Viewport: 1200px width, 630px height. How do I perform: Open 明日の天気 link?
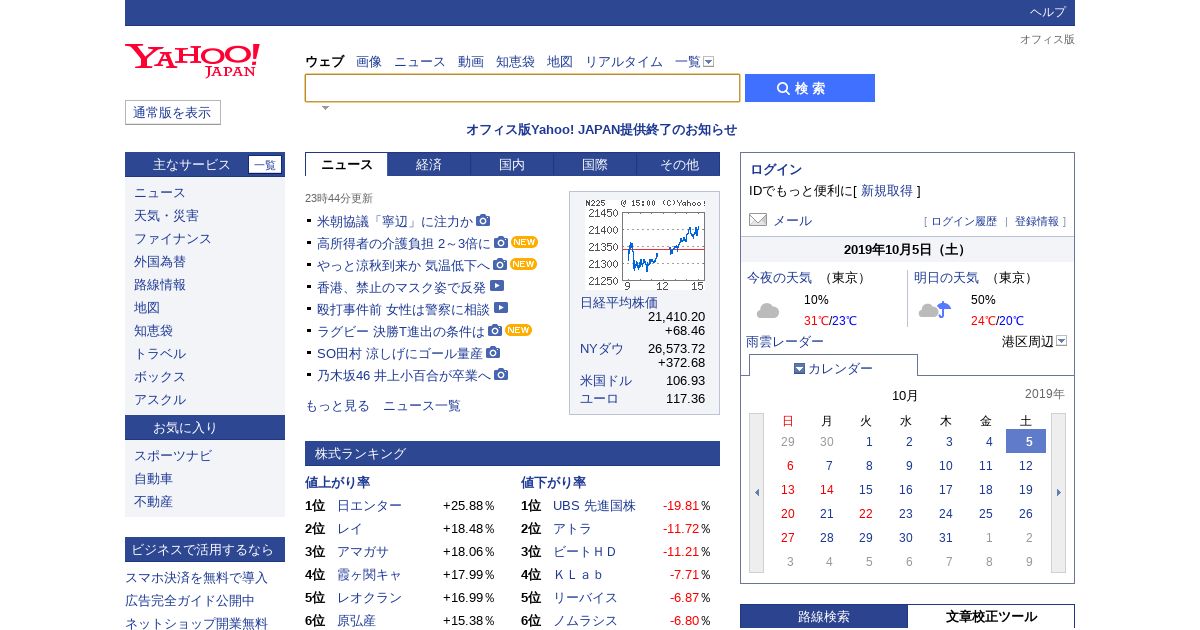pyautogui.click(x=946, y=278)
